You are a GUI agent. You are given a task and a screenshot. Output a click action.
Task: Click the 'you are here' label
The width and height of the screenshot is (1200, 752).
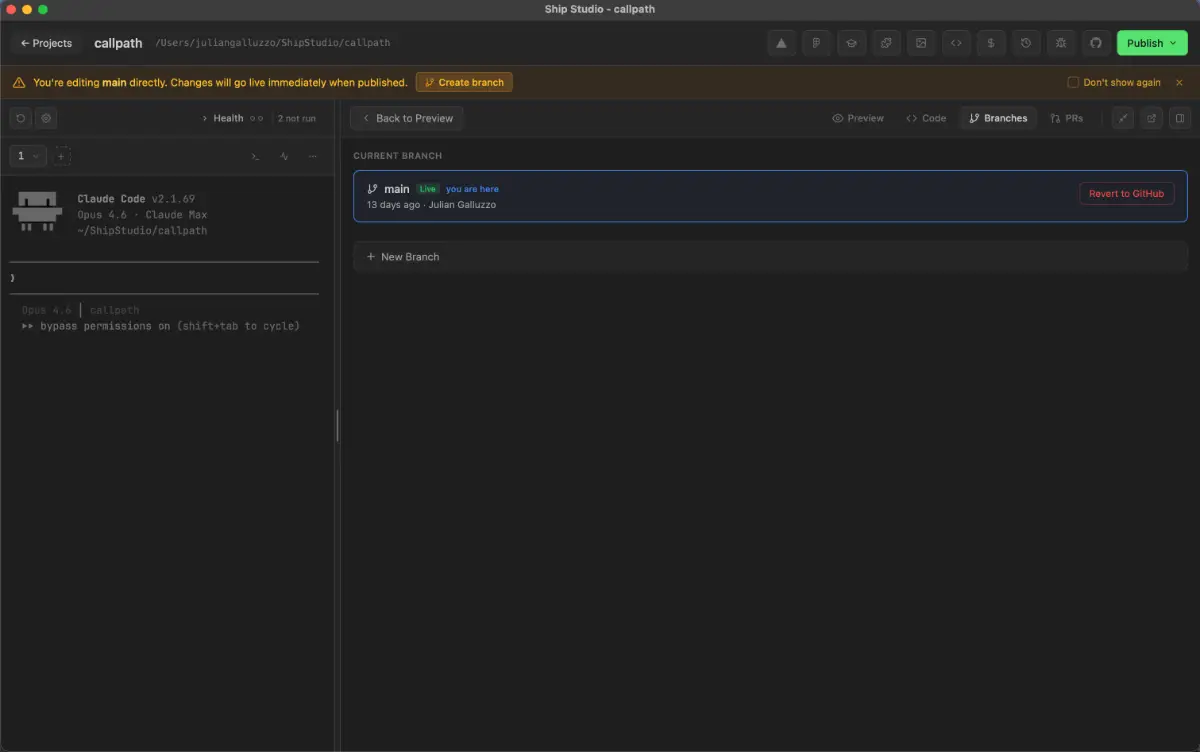tap(472, 189)
